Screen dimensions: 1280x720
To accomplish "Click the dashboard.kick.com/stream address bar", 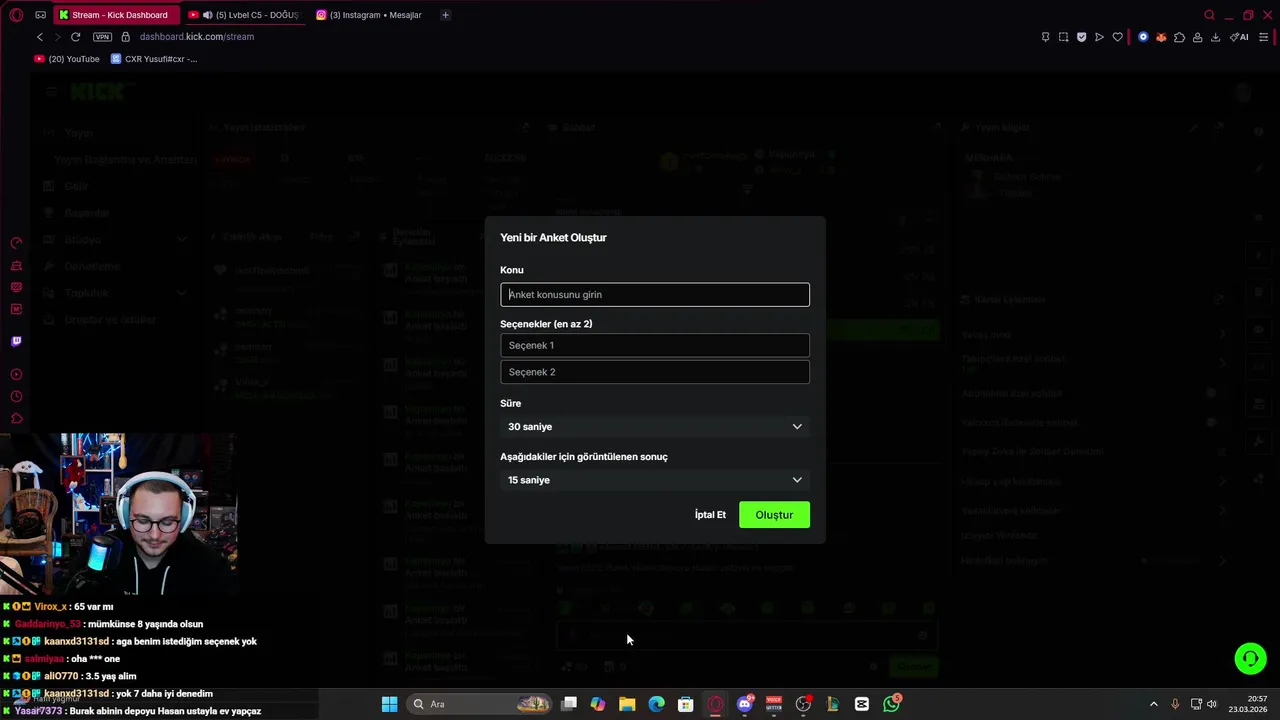I will (x=197, y=37).
